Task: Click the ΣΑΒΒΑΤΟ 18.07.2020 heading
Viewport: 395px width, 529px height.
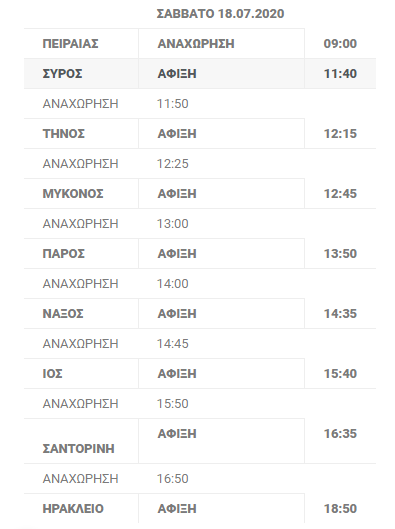Action: [220, 14]
